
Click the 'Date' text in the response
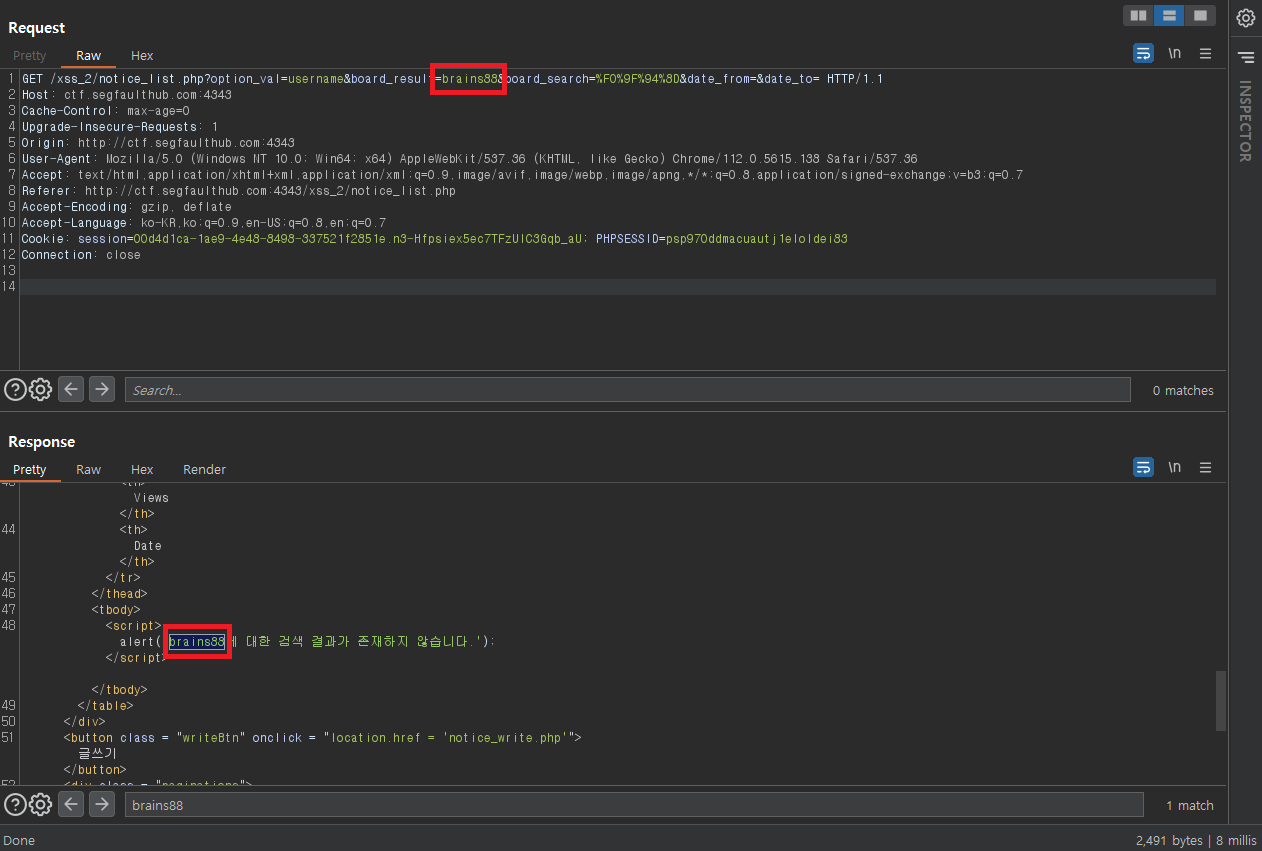tap(147, 546)
